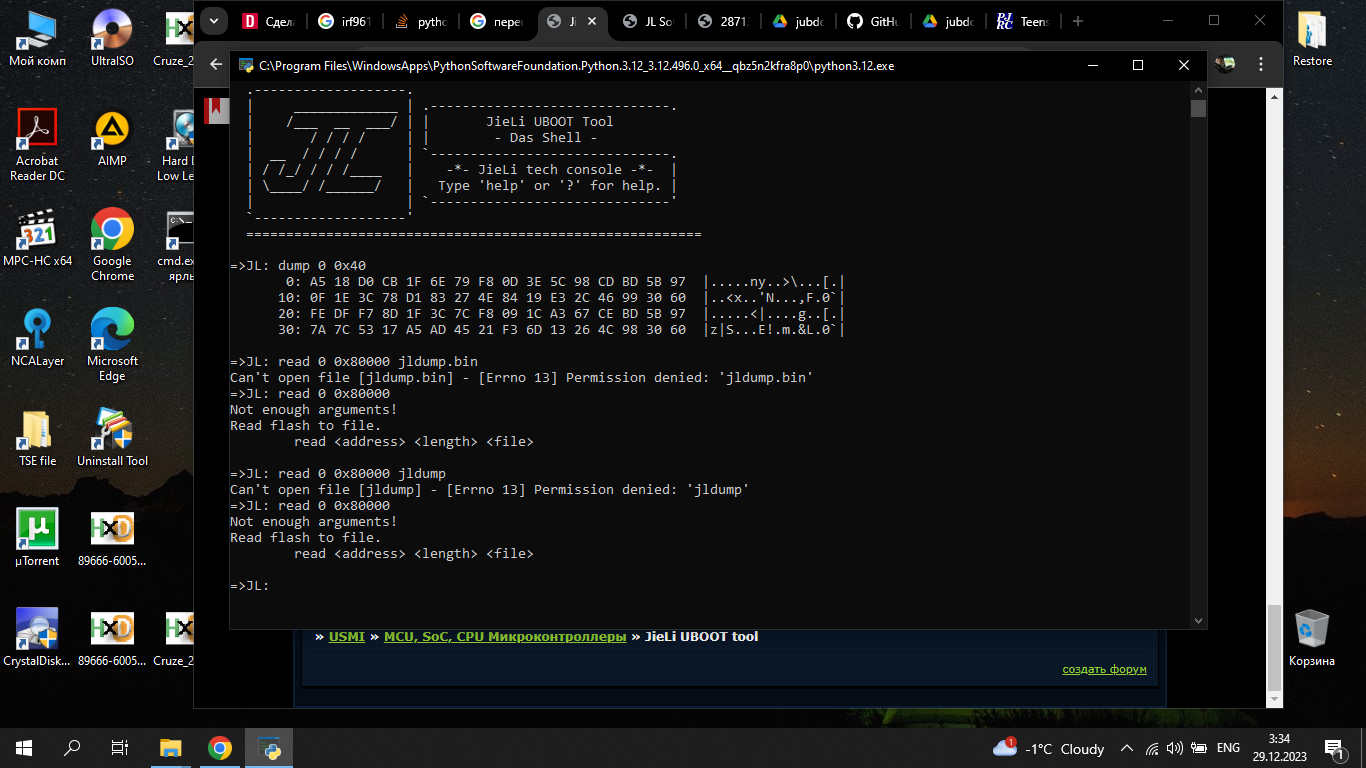Launch µTorrent from the desktop
This screenshot has width=1366, height=768.
point(37,538)
